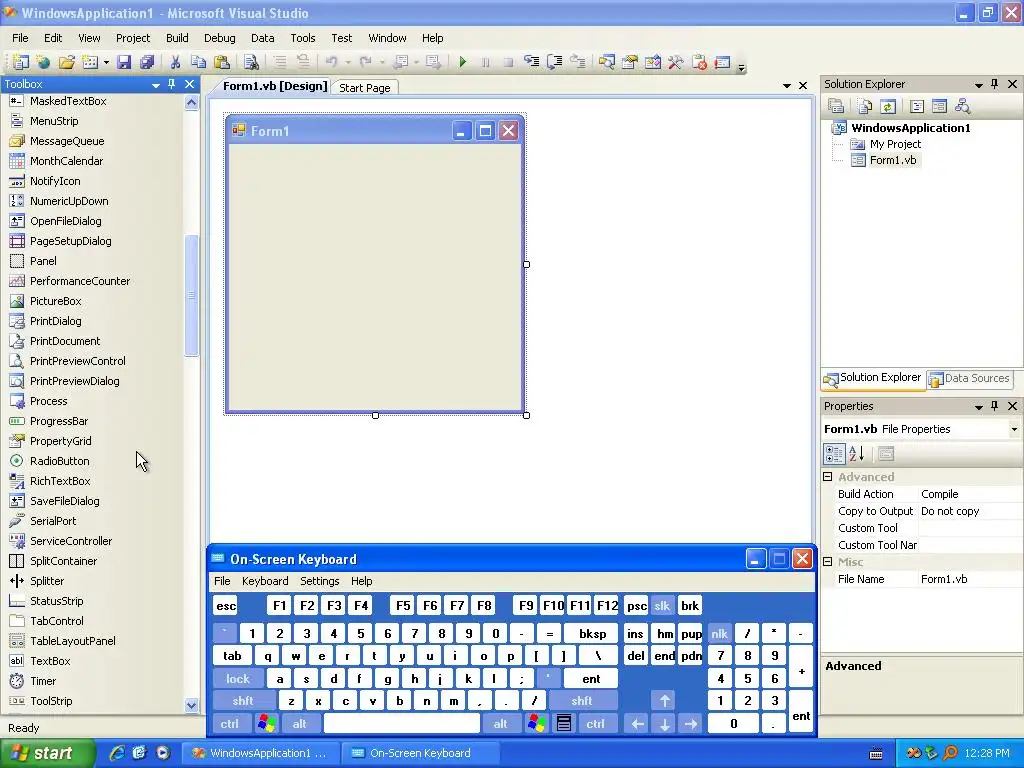Collapse the Advanced category in Properties
This screenshot has height=768, width=1024.
pos(828,477)
